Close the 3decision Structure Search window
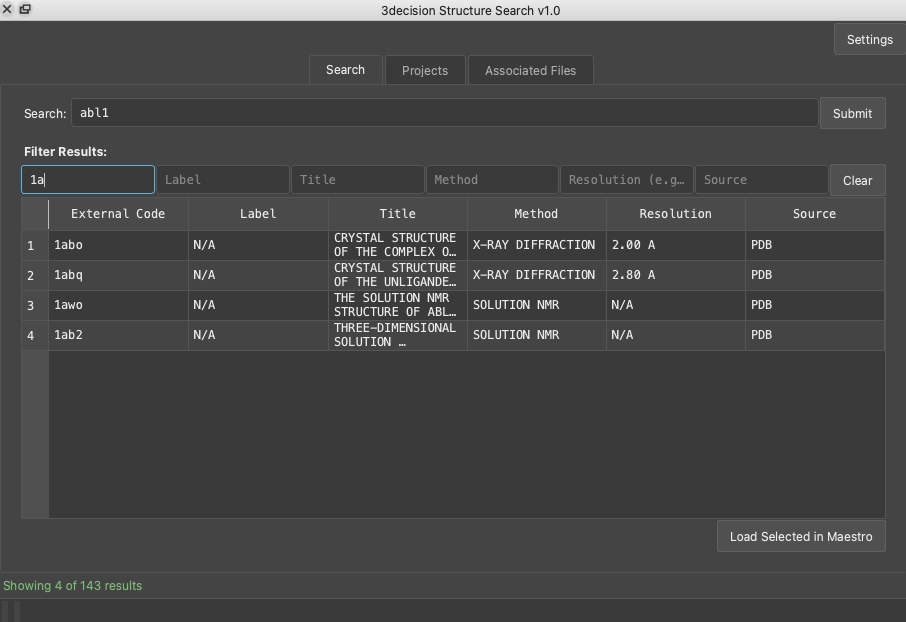Viewport: 906px width, 622px height. pyautogui.click(x=7, y=9)
